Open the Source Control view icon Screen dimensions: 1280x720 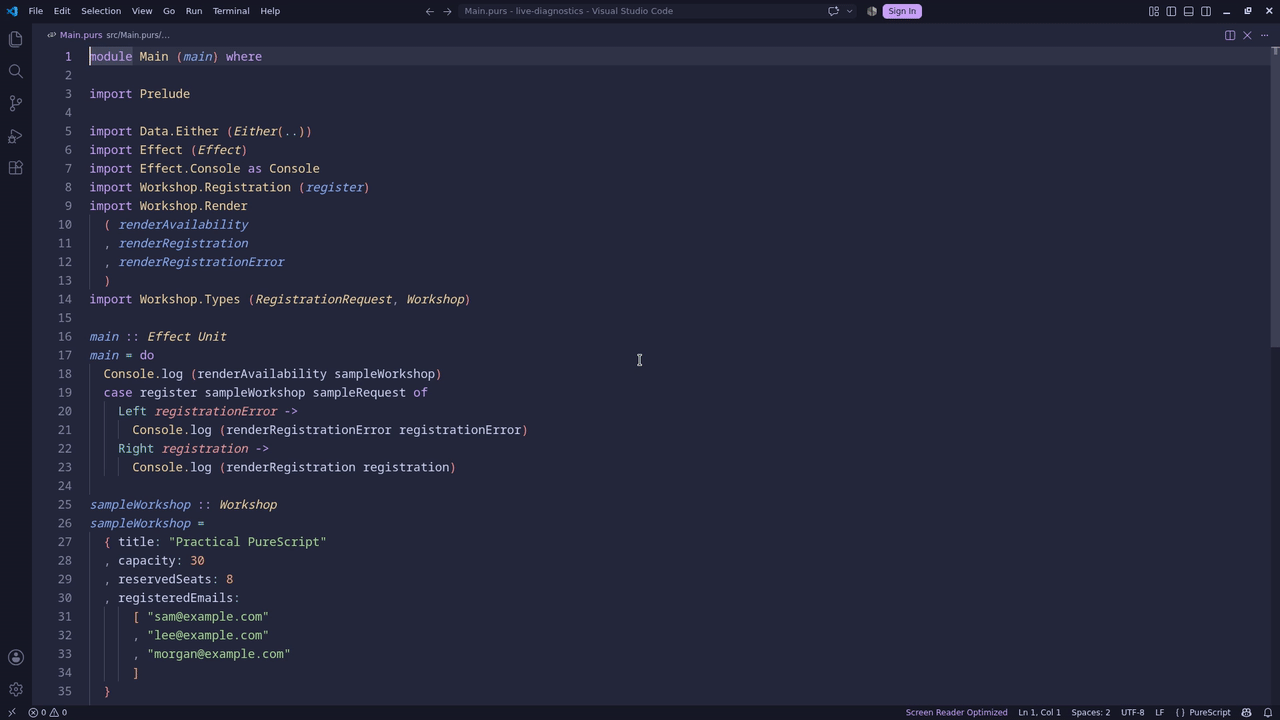[x=15, y=103]
